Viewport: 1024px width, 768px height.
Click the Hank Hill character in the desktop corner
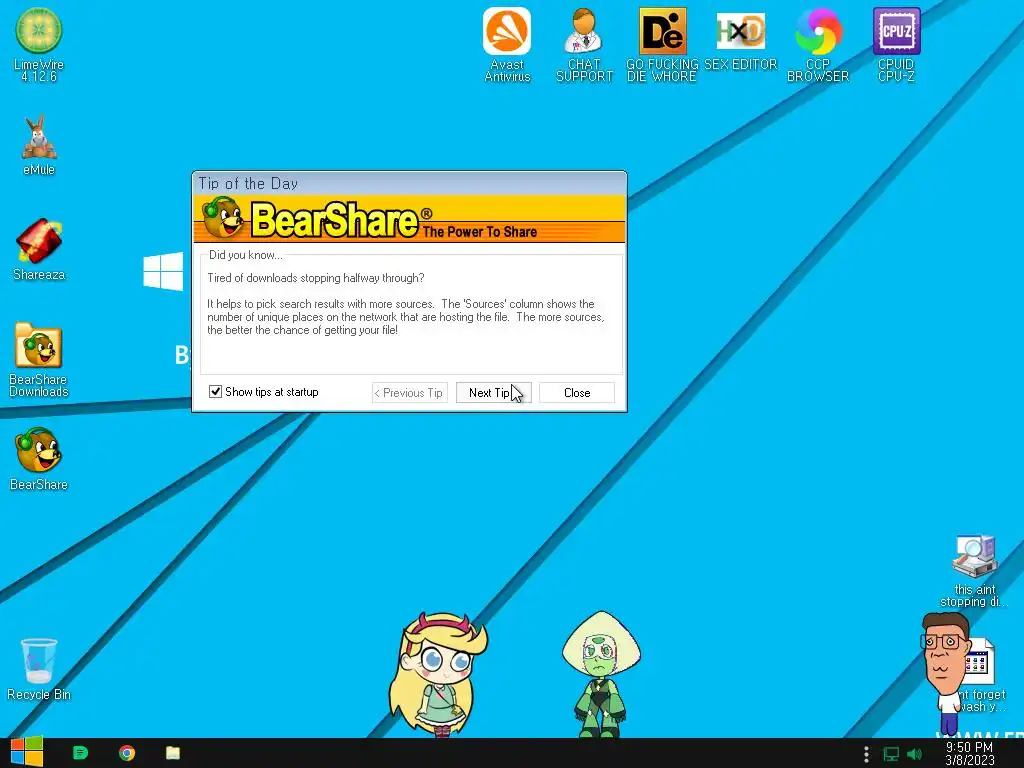pos(946,673)
